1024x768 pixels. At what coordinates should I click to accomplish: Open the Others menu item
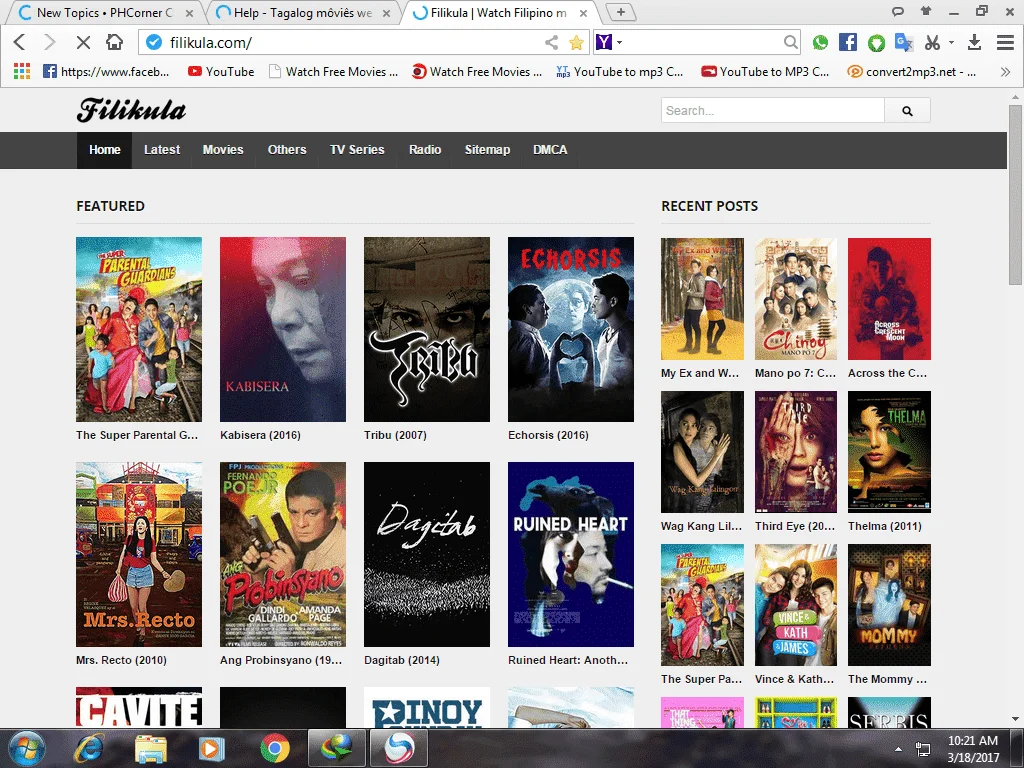287,150
